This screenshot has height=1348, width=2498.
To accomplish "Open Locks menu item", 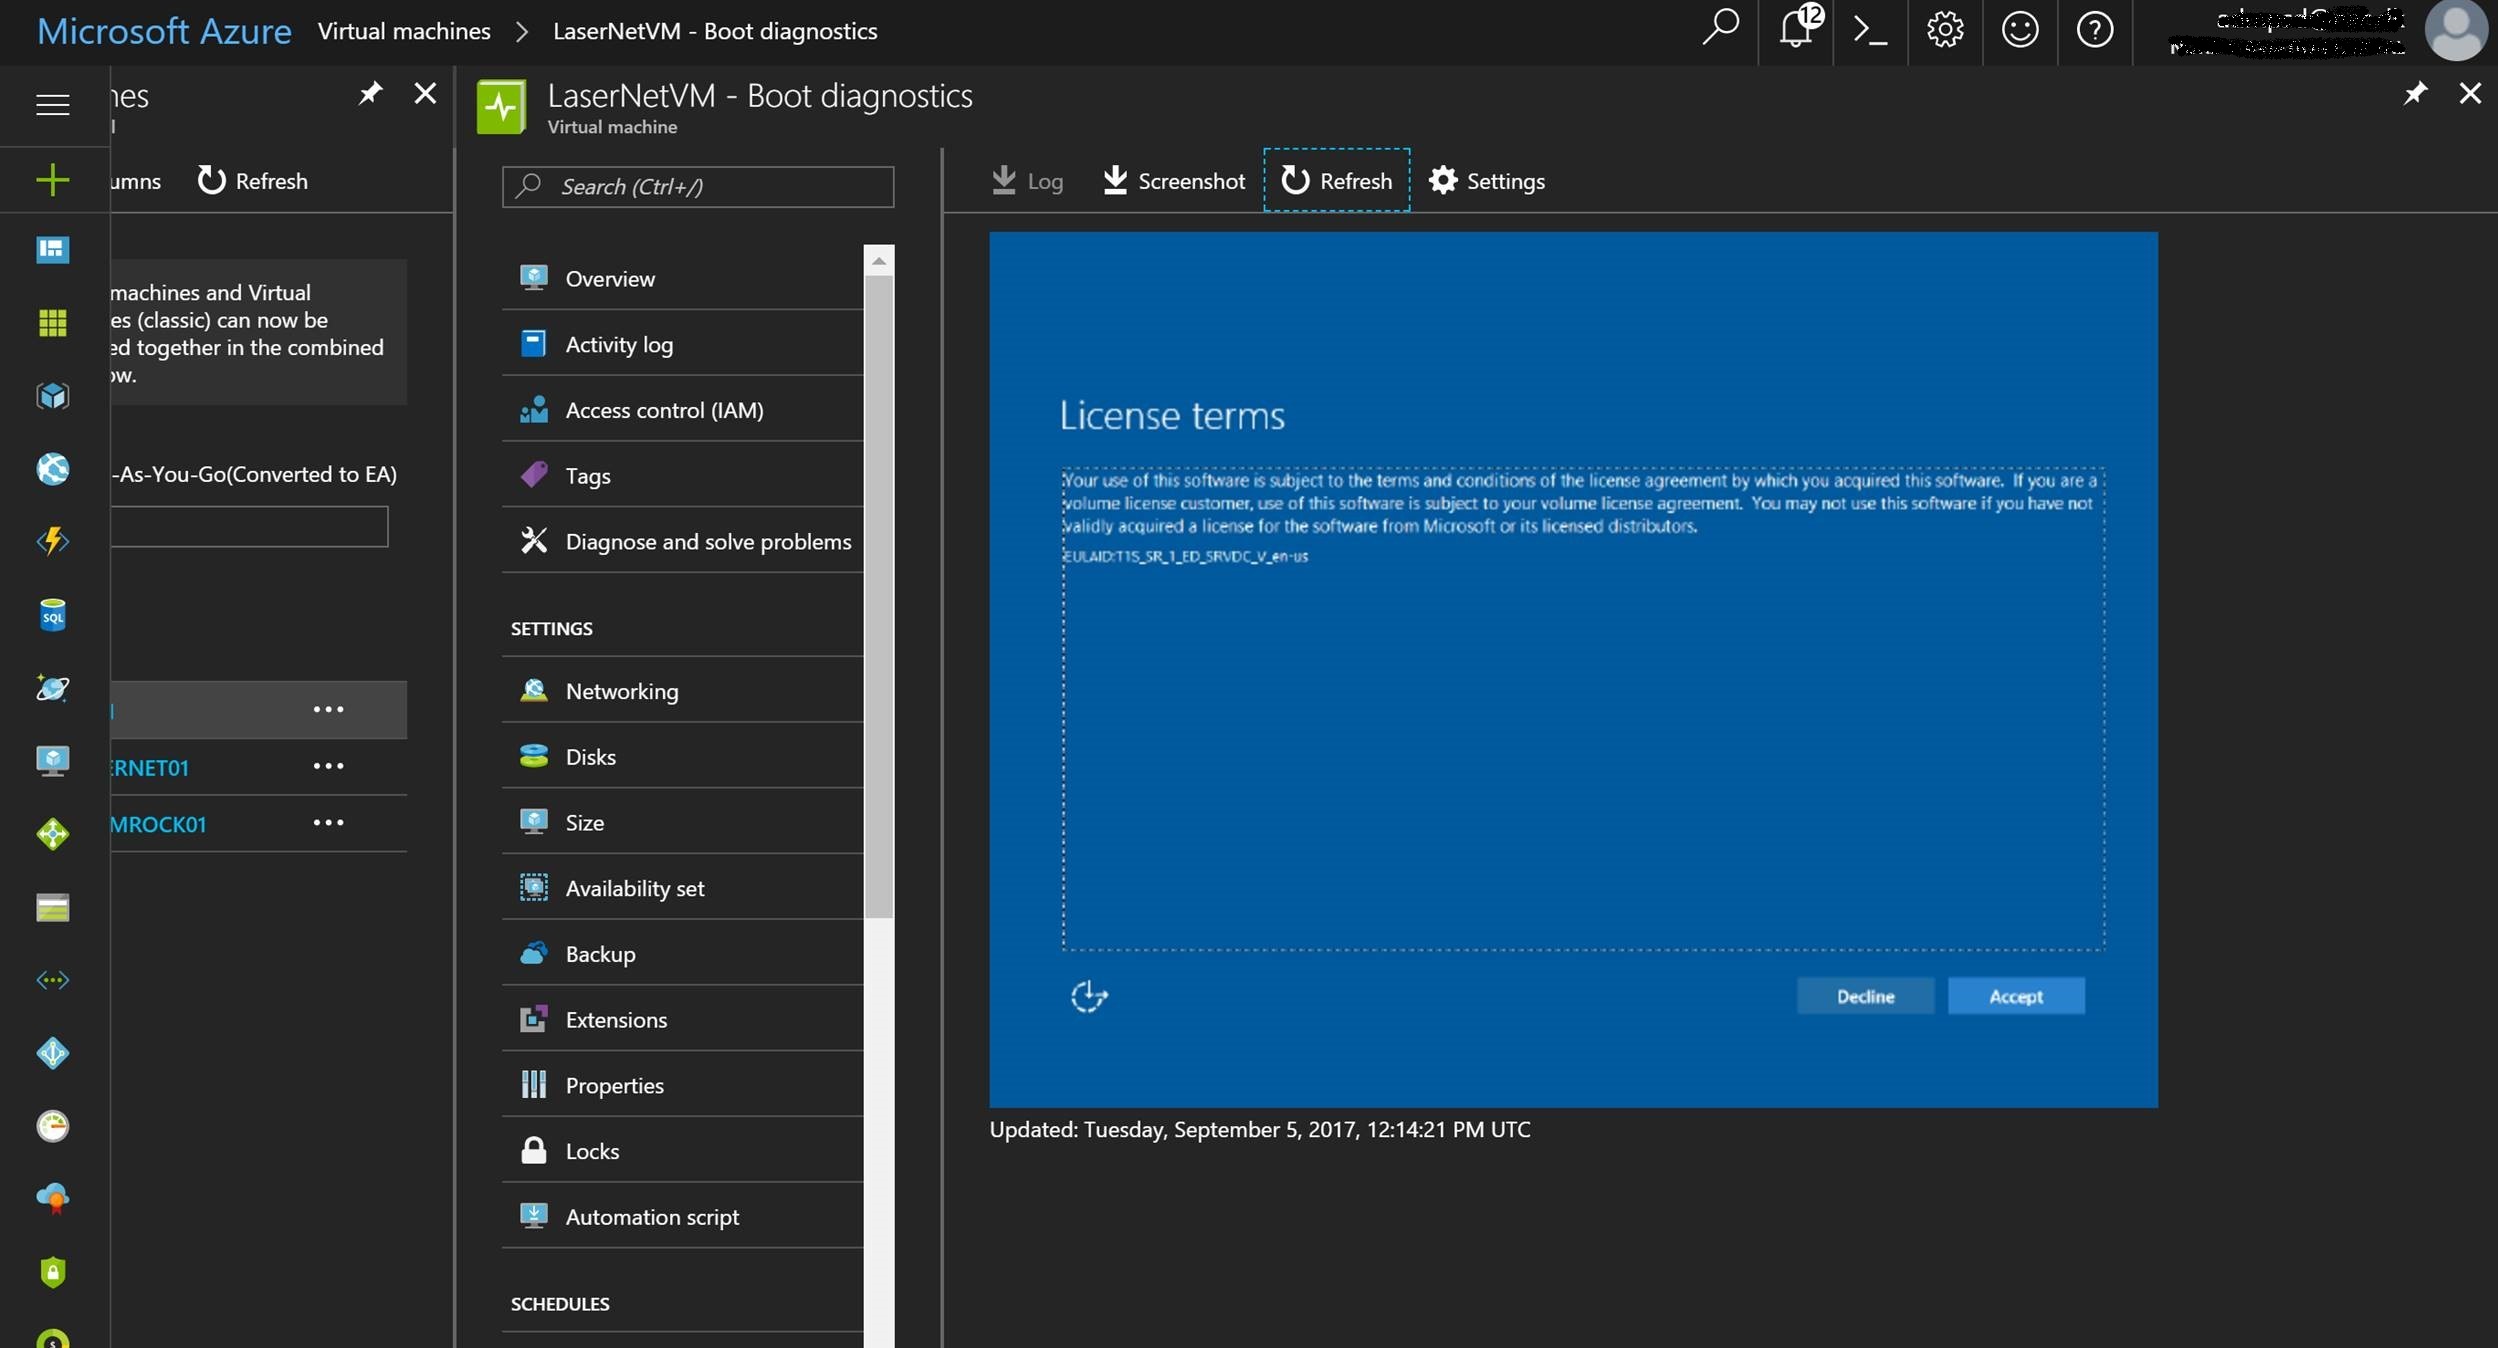I will [682, 1151].
